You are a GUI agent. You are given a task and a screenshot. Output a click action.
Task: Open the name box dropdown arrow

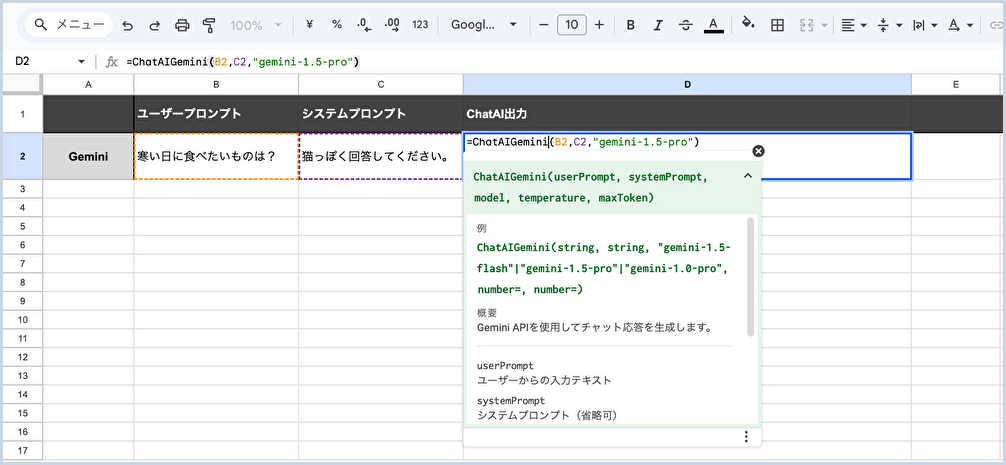point(81,62)
